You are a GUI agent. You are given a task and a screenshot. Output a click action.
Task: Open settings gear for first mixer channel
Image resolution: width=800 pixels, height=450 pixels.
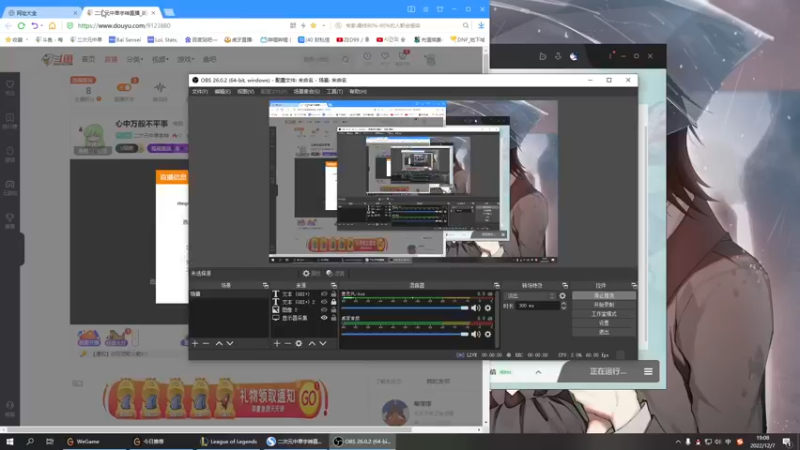coord(488,308)
